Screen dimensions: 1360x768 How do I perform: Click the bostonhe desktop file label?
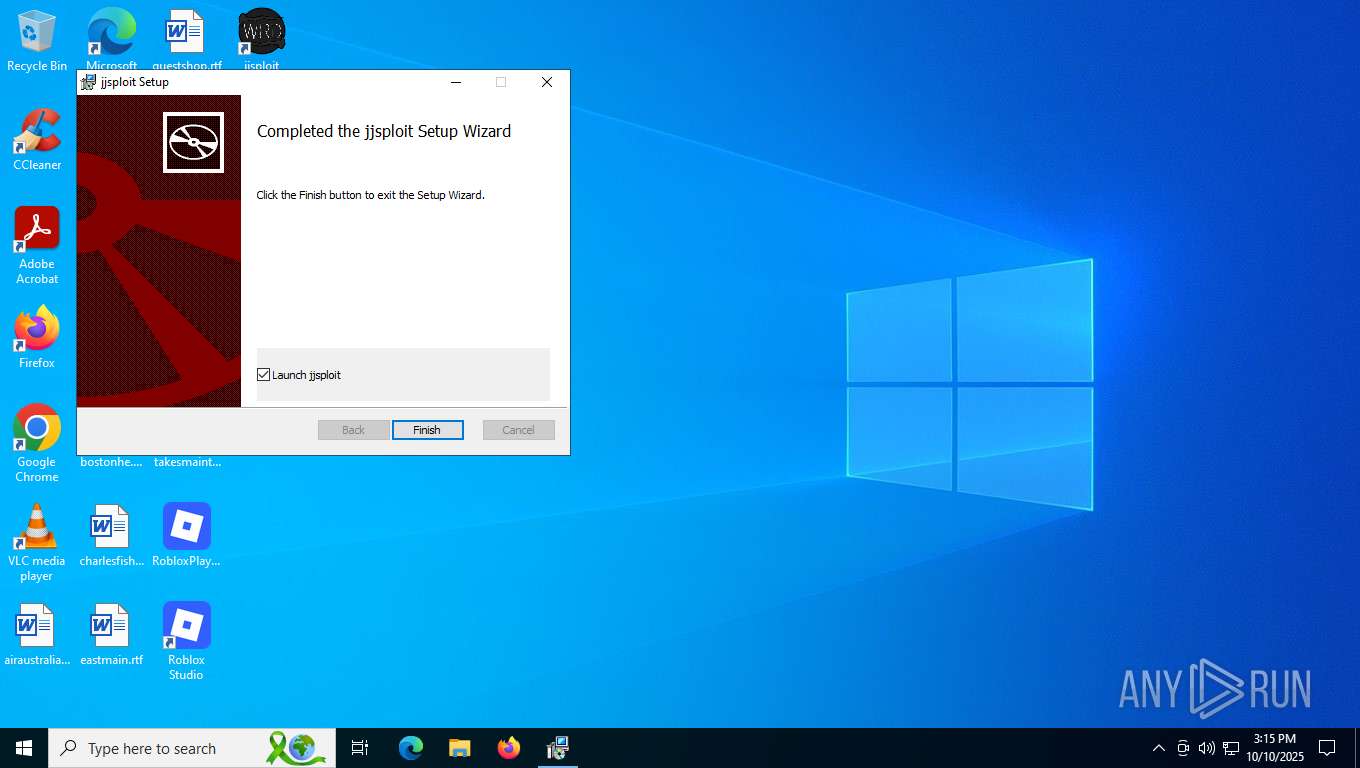[x=111, y=462]
